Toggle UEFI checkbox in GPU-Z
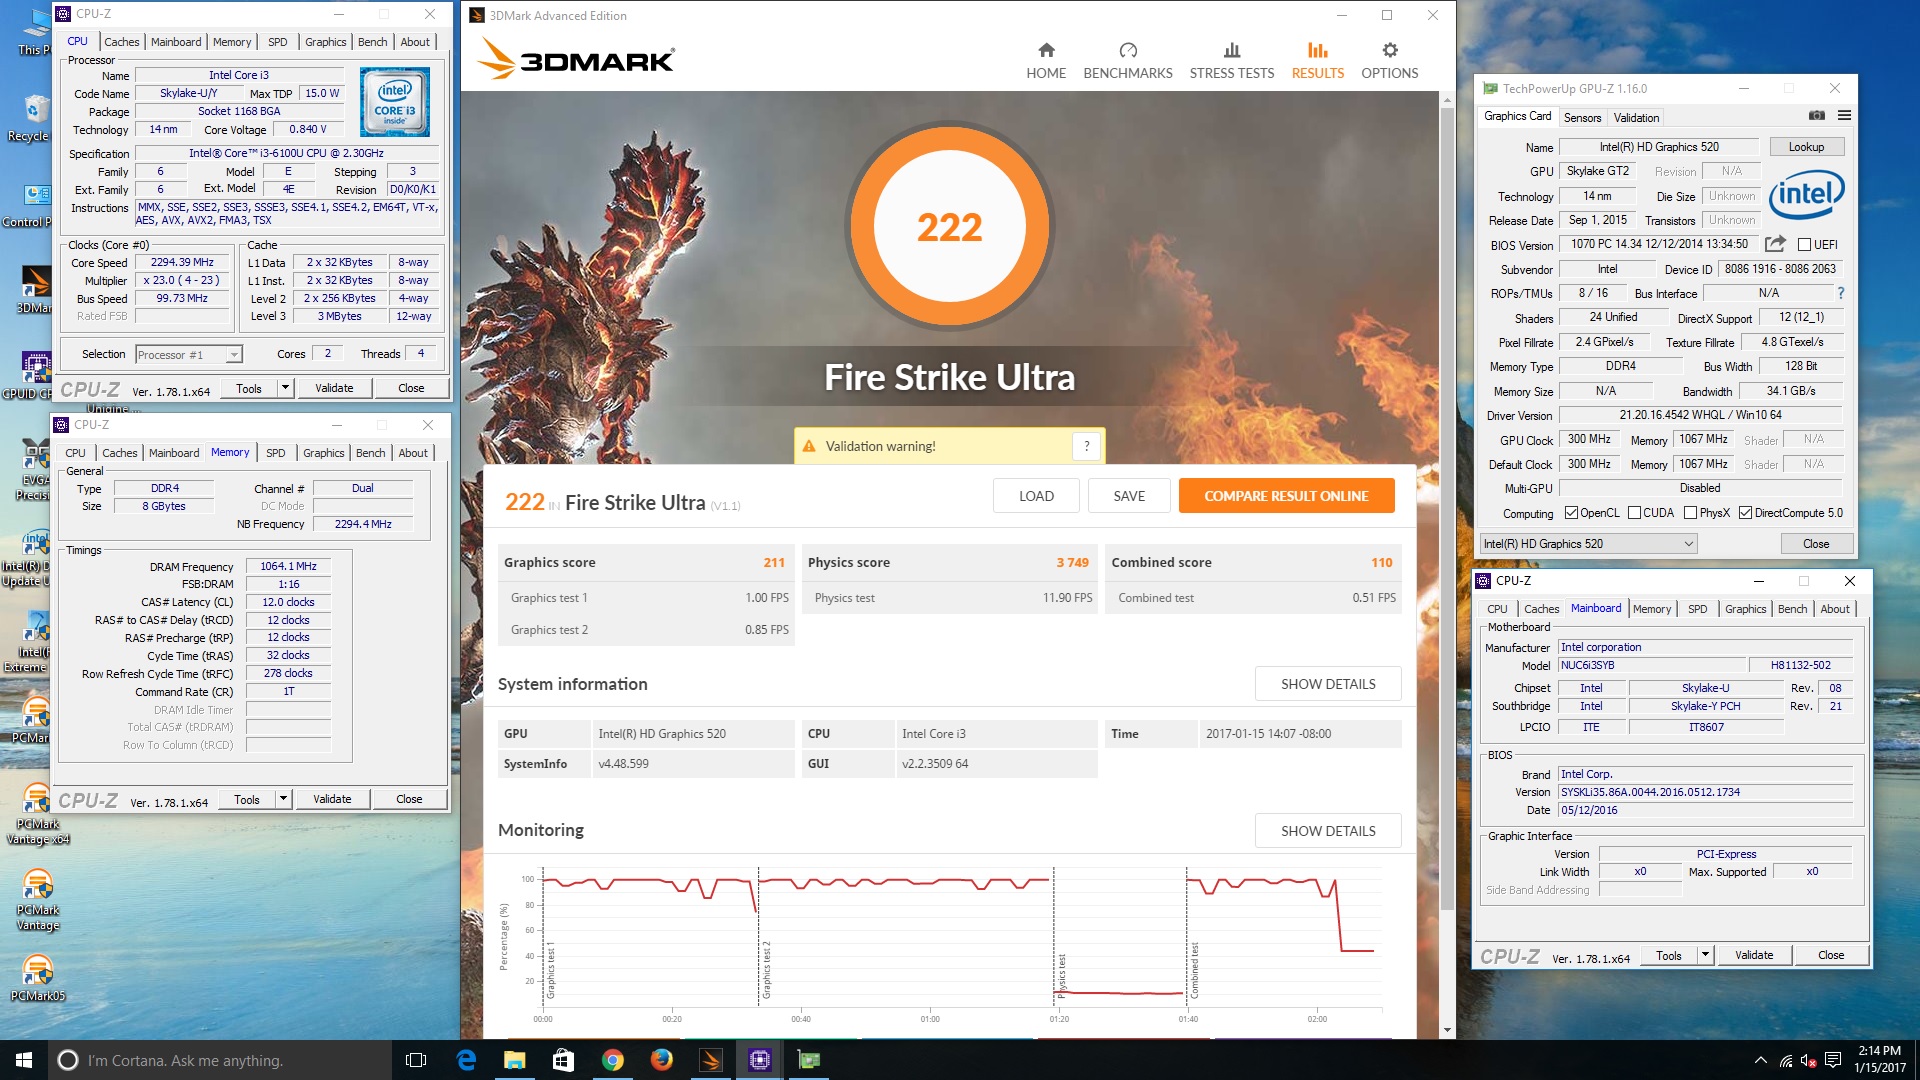Image resolution: width=1920 pixels, height=1080 pixels. click(1804, 244)
